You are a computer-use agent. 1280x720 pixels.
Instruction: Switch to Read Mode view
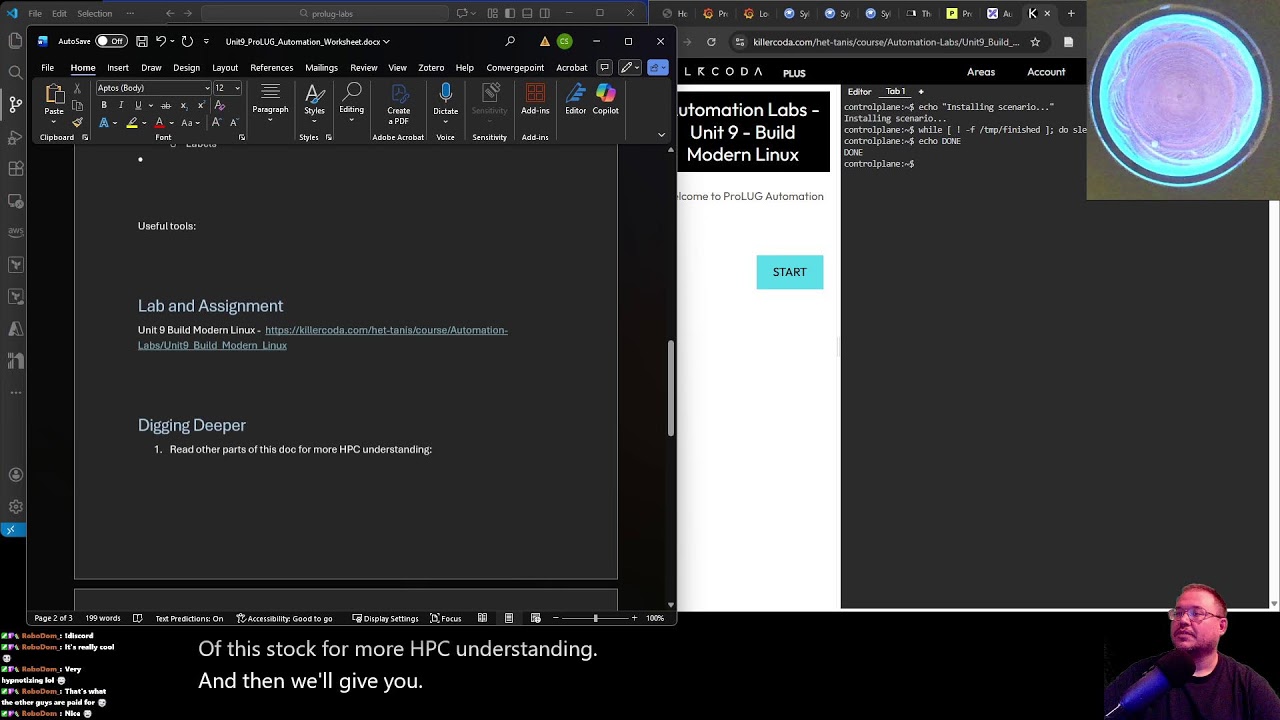(482, 618)
